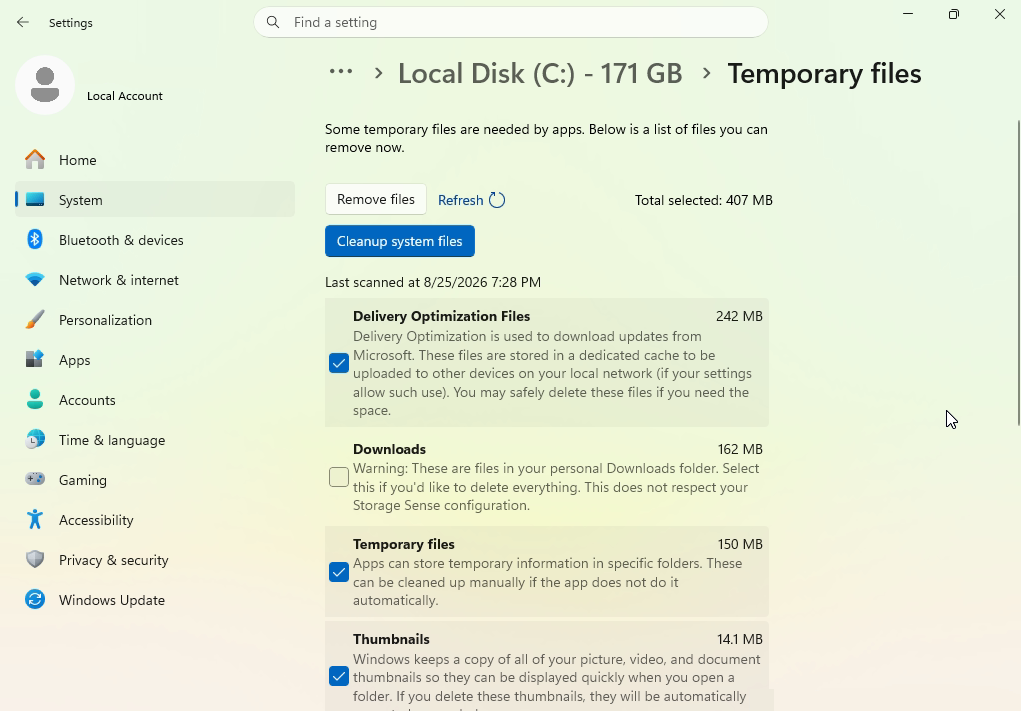Click the Local Account name
The width and height of the screenshot is (1021, 711).
[x=125, y=96]
